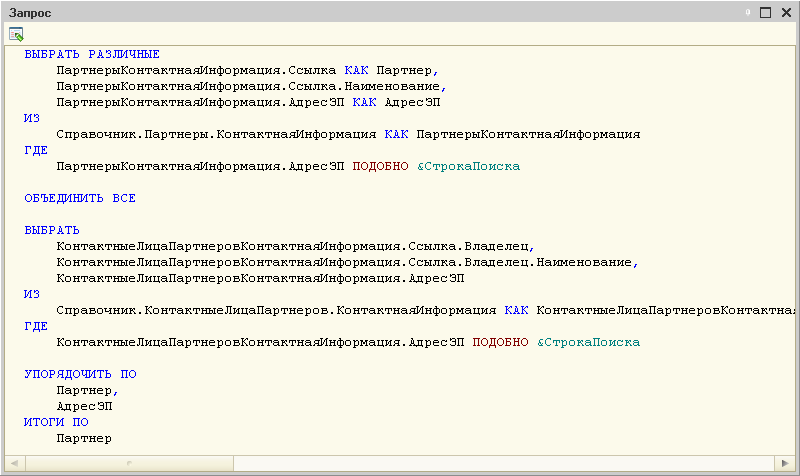Click standalone "АдресЭП" ordering line

click(x=84, y=406)
